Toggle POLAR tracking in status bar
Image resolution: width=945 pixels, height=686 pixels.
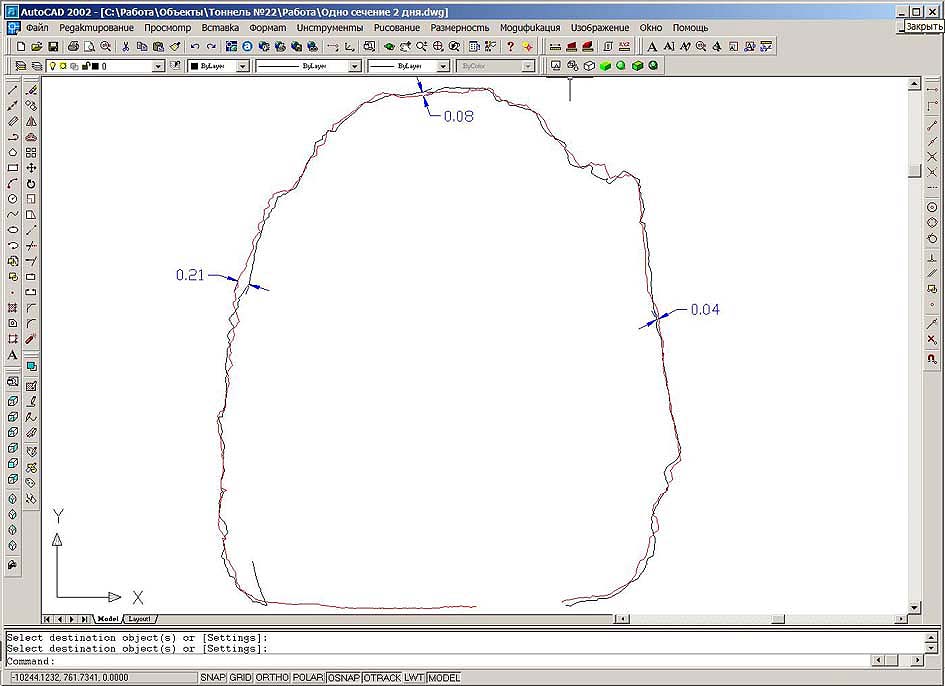[308, 678]
